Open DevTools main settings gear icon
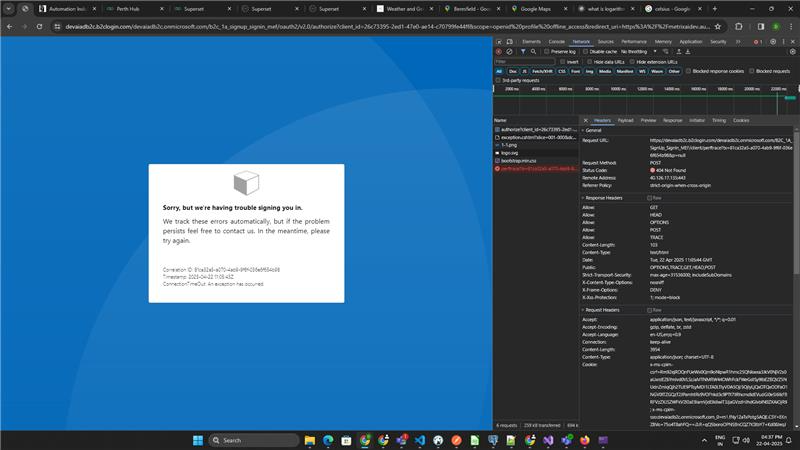This screenshot has height=450, width=800. tap(773, 42)
